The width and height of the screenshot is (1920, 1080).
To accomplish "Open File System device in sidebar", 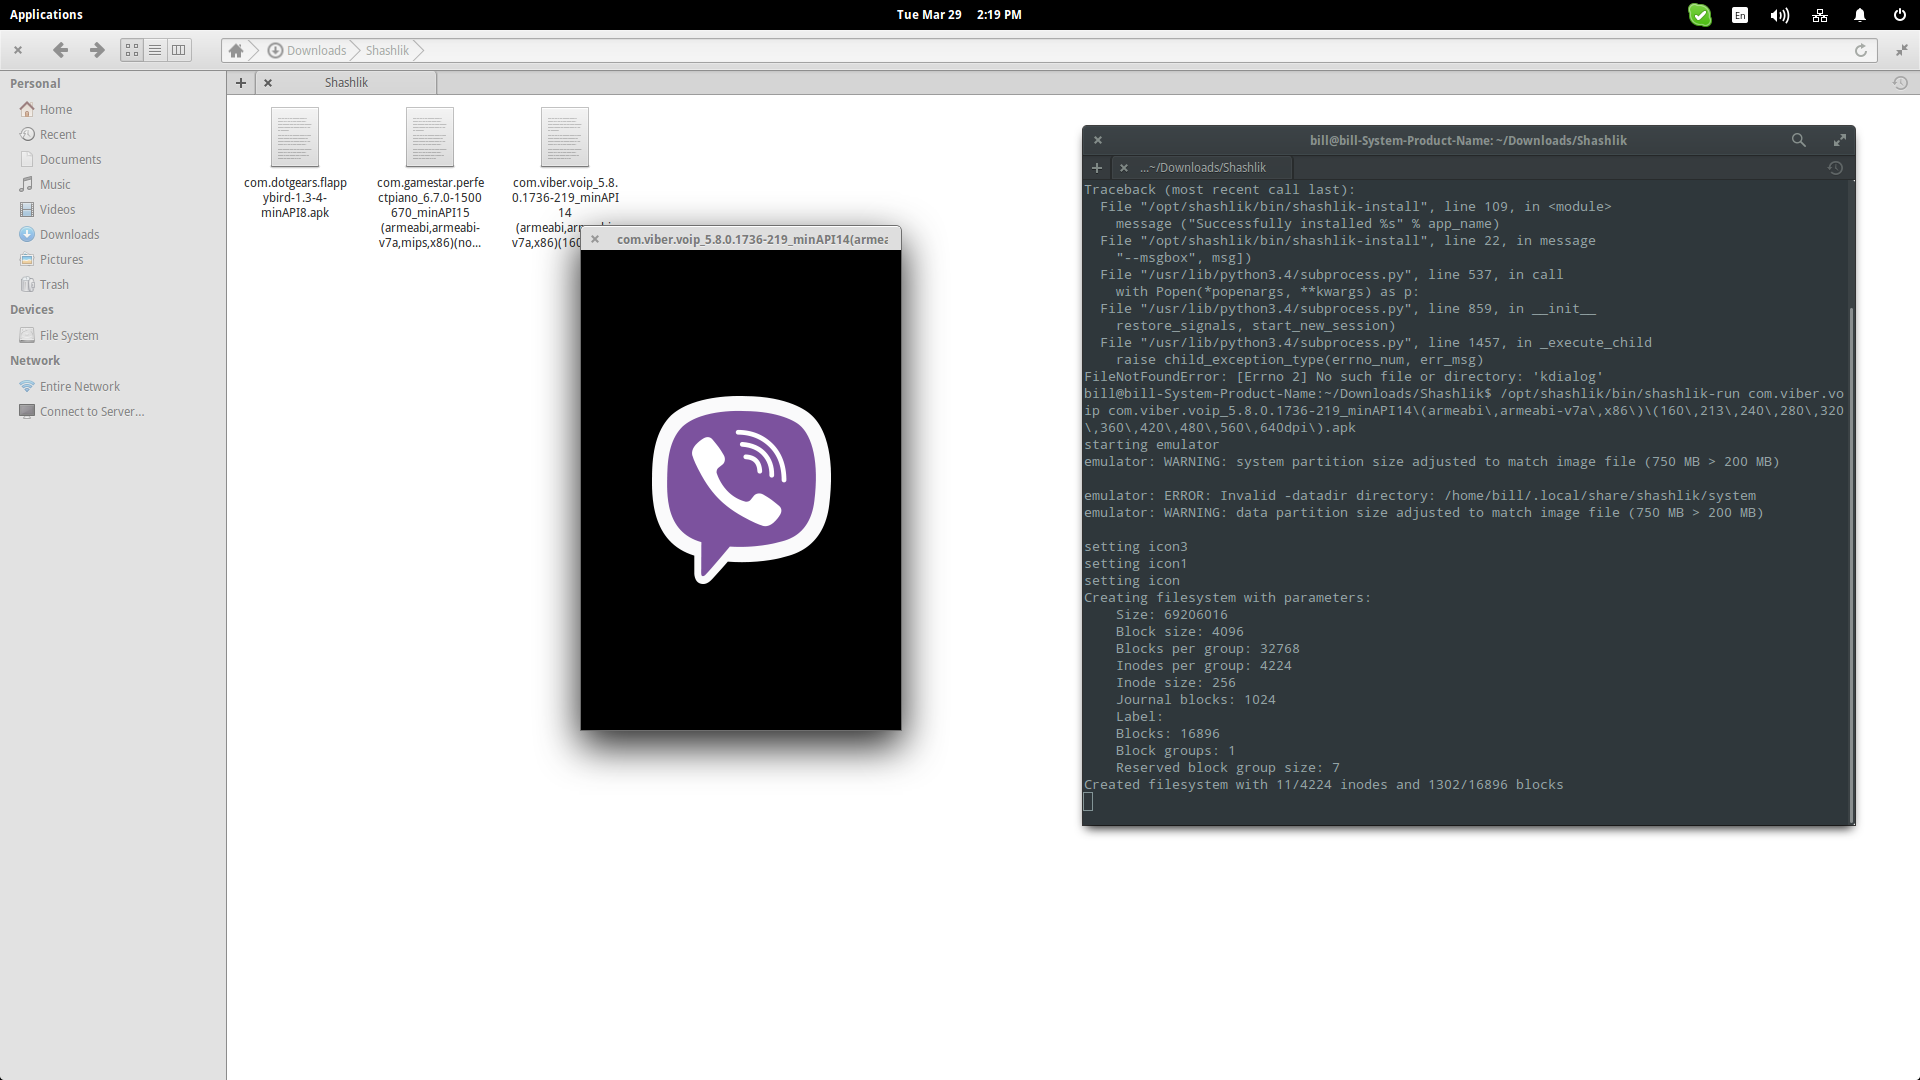I will click(x=69, y=335).
